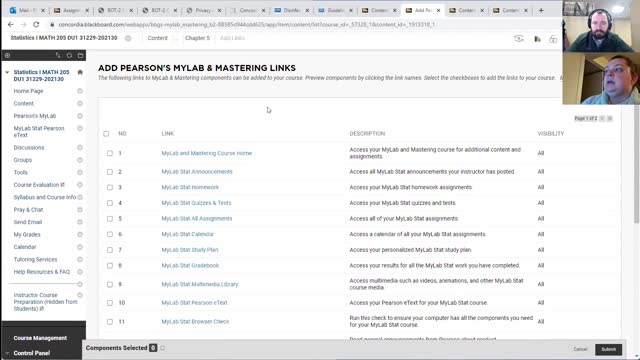Refresh the course menu
This screenshot has width=640, height=360.
pyautogui.click(x=69, y=55)
